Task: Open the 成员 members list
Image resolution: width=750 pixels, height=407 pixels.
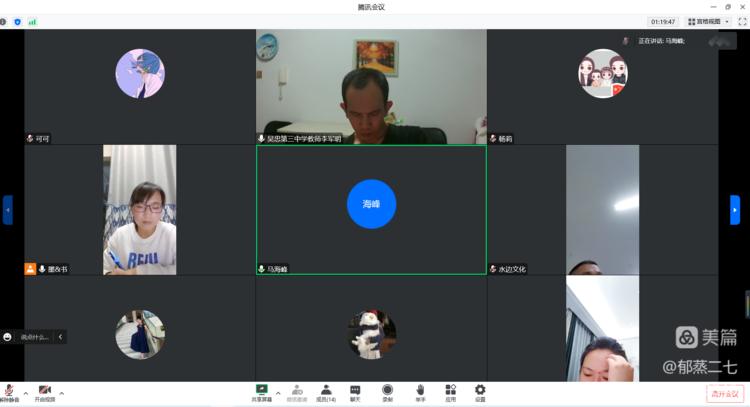Action: pos(326,391)
